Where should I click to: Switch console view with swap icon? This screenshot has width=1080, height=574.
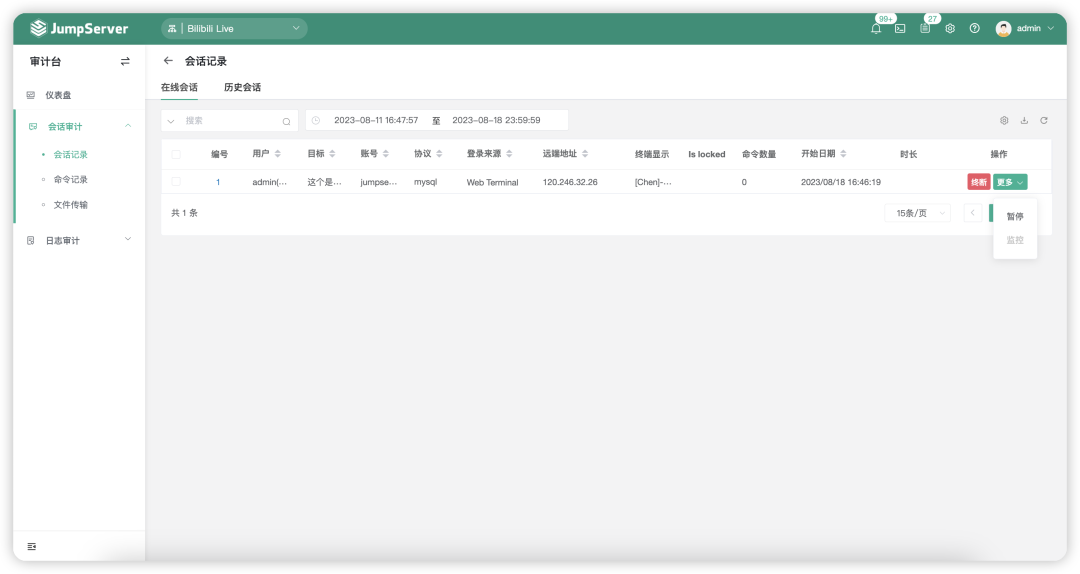point(125,61)
